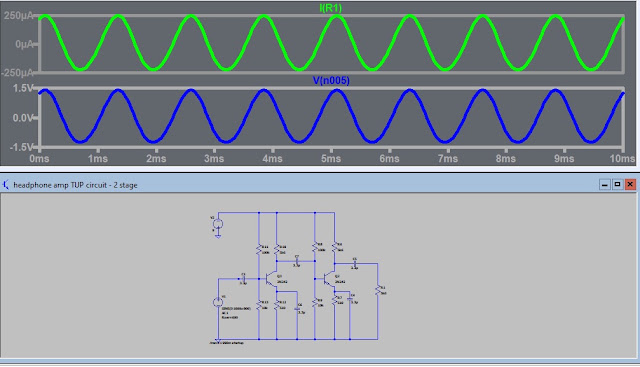
Task: Click the 0.0V axis label
Action: coord(23,118)
